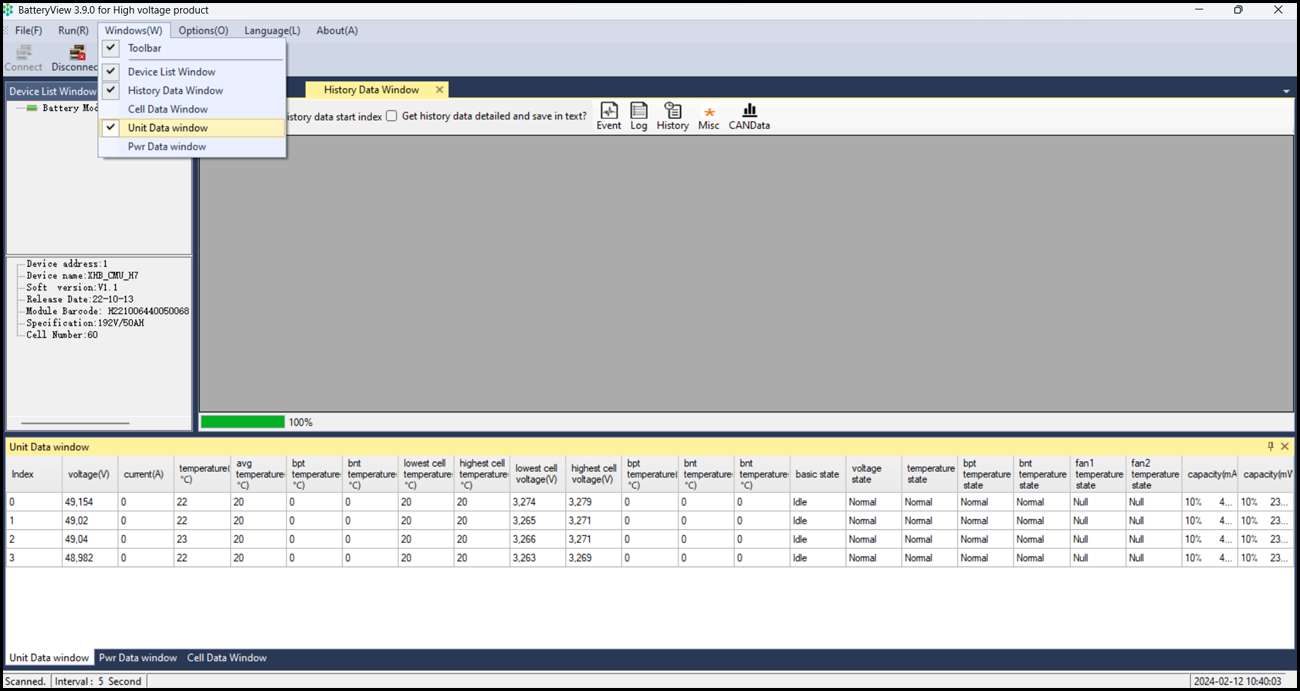Image resolution: width=1300 pixels, height=691 pixels.
Task: Click the voltage state column header
Action: click(x=874, y=474)
